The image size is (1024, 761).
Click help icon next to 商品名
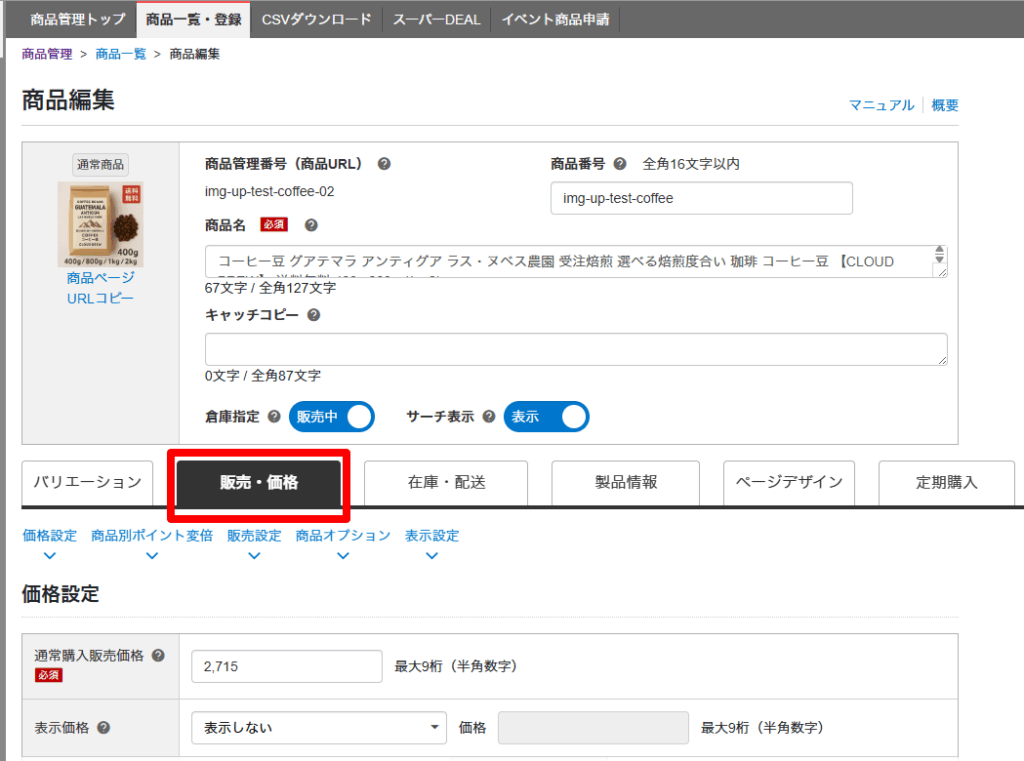311,225
